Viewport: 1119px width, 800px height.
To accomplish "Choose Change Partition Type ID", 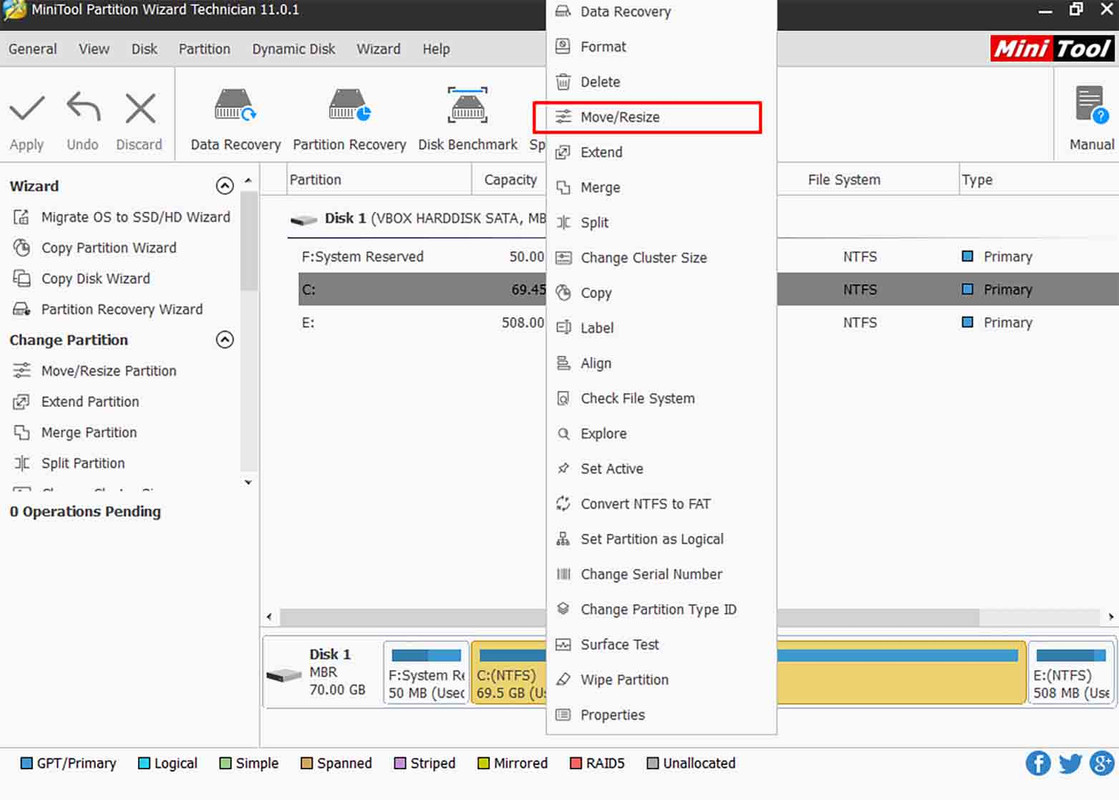I will (x=661, y=609).
